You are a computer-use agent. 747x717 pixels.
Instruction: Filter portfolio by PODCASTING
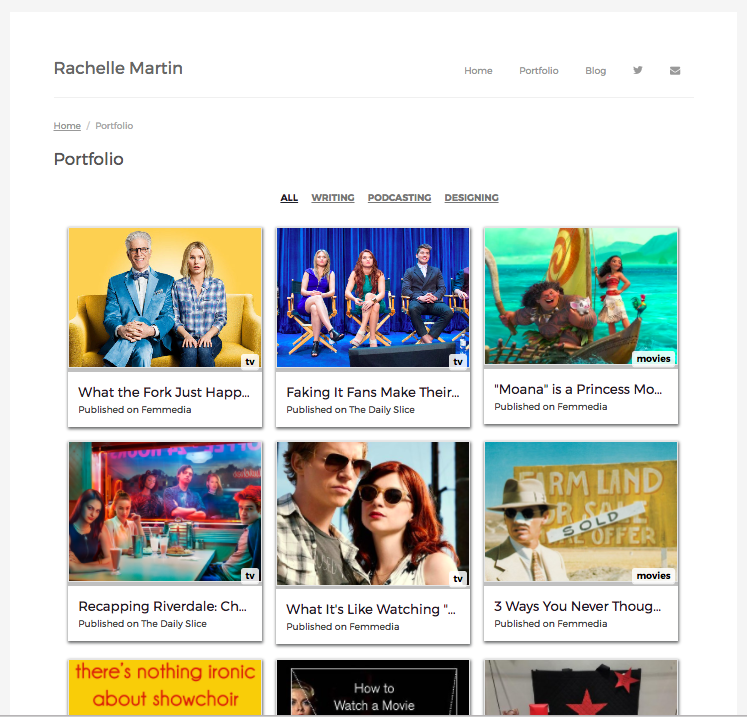399,198
